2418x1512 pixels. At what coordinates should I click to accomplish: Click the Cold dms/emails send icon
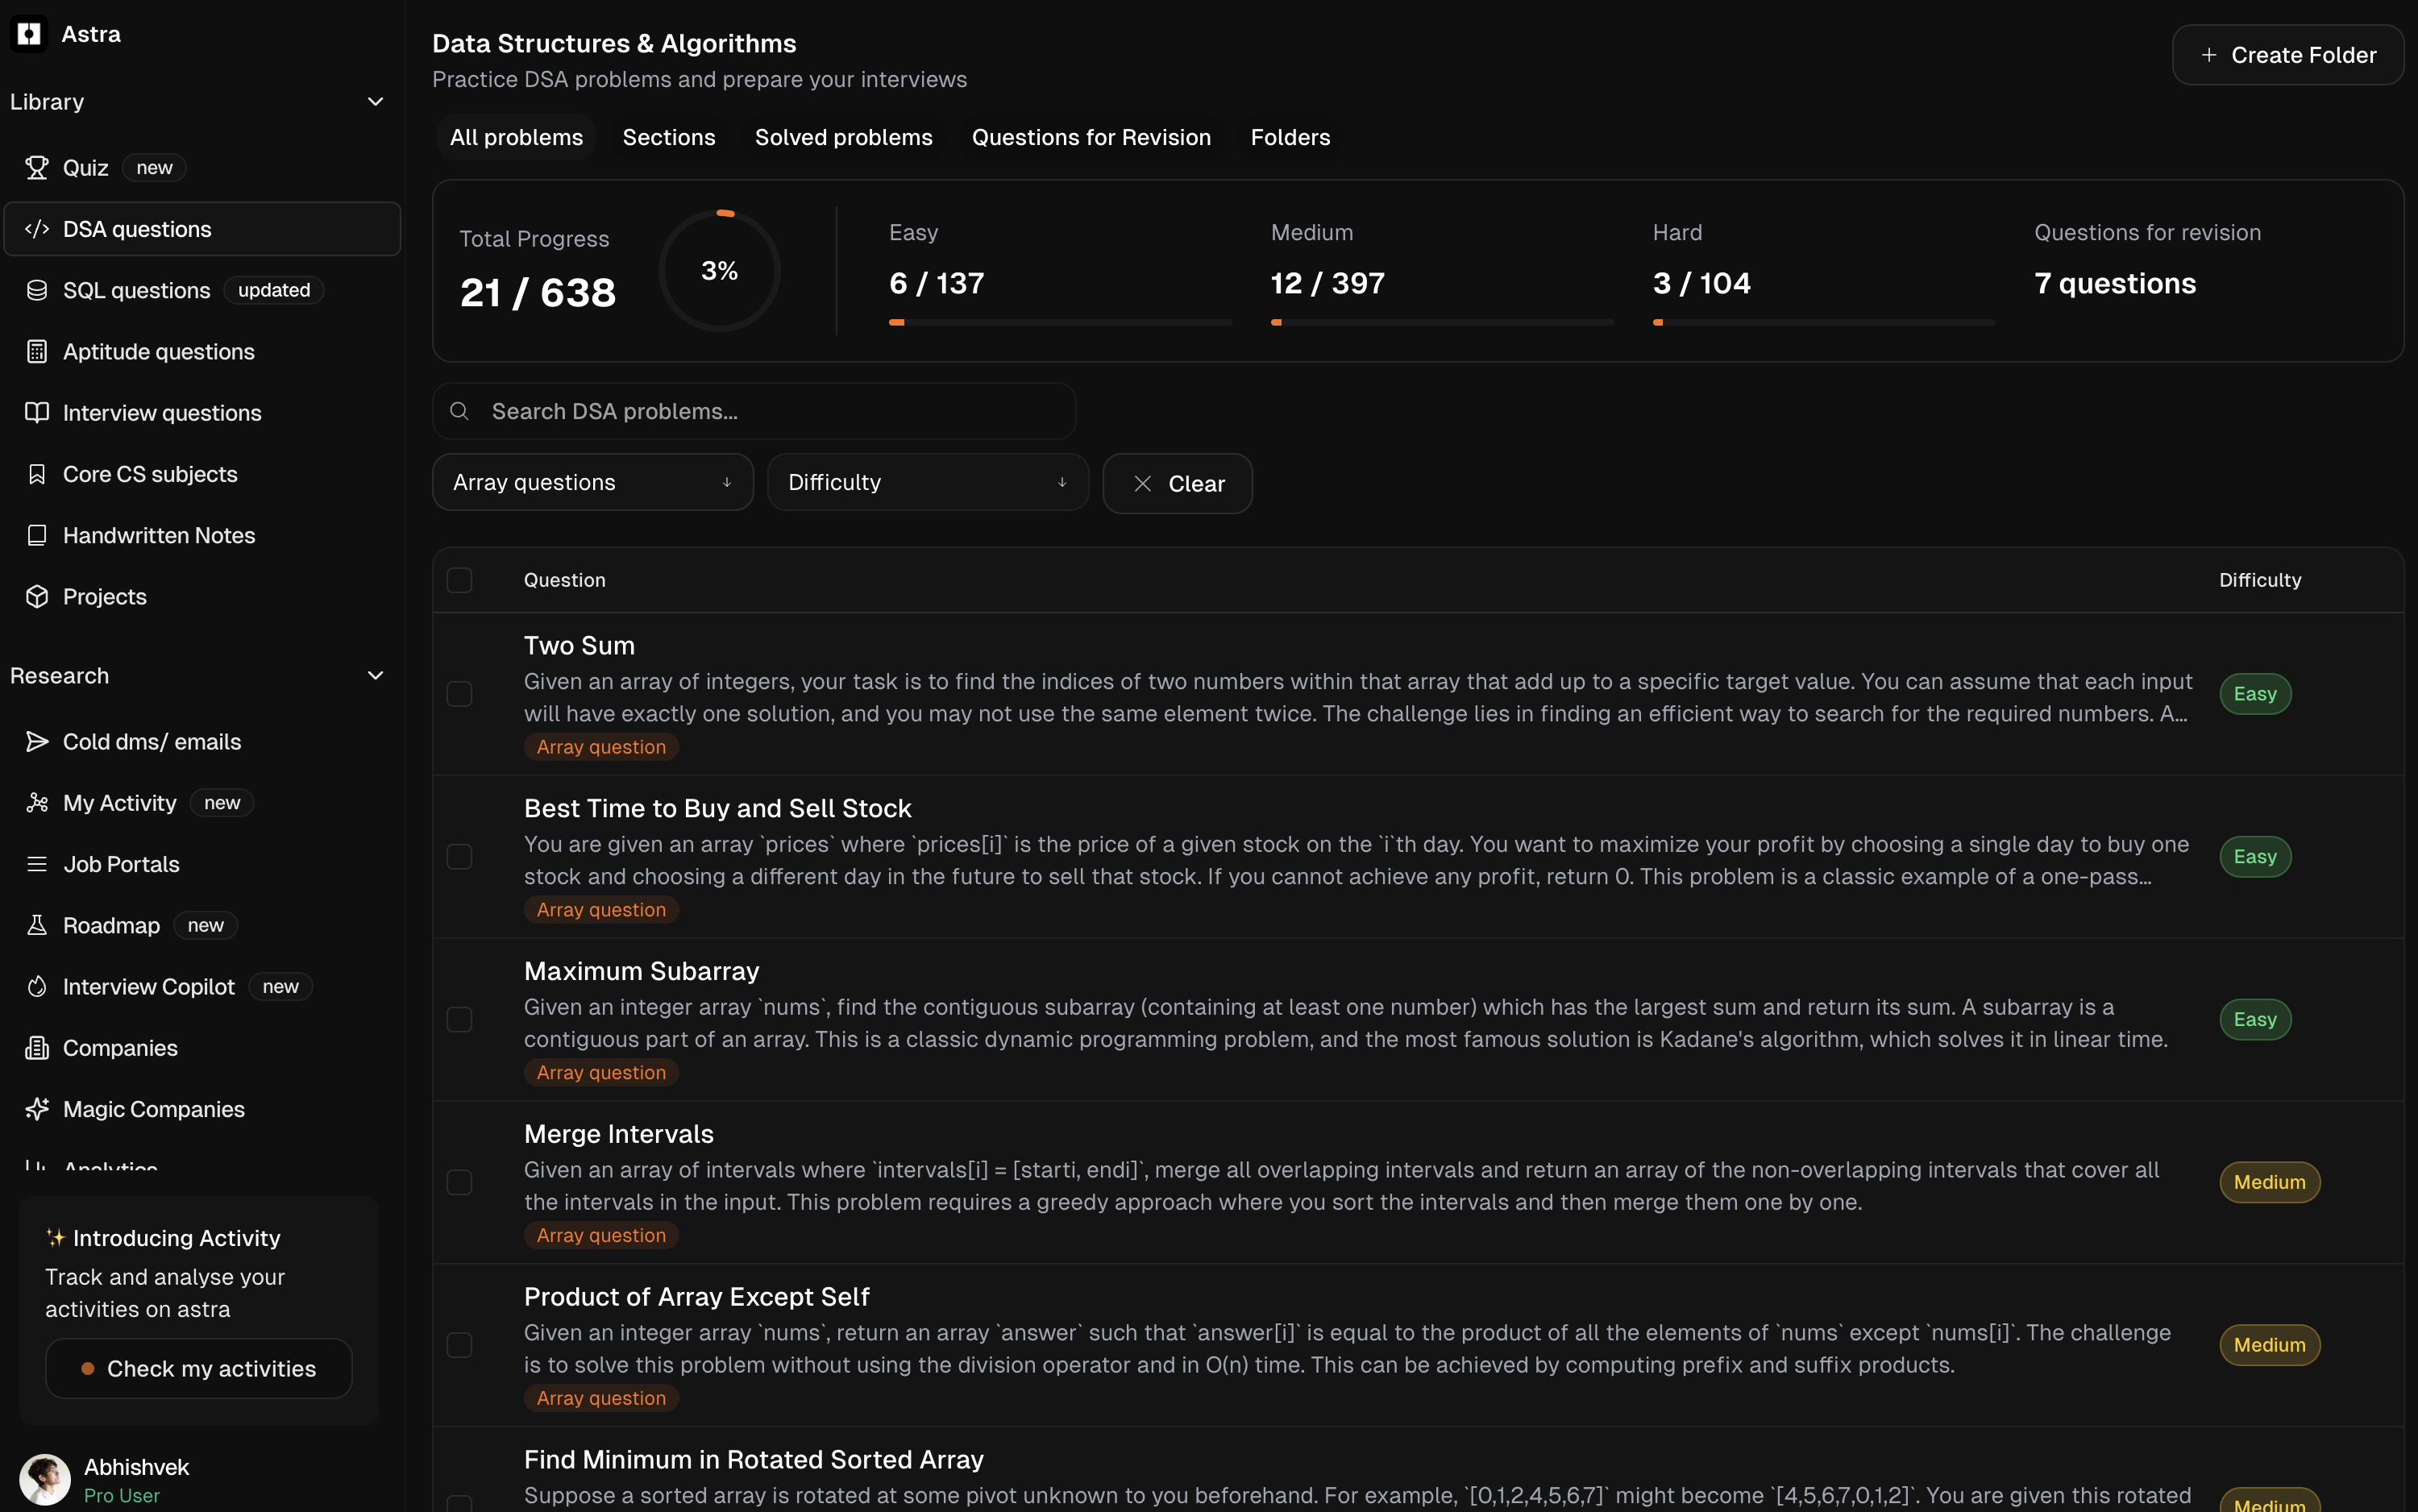point(37,742)
